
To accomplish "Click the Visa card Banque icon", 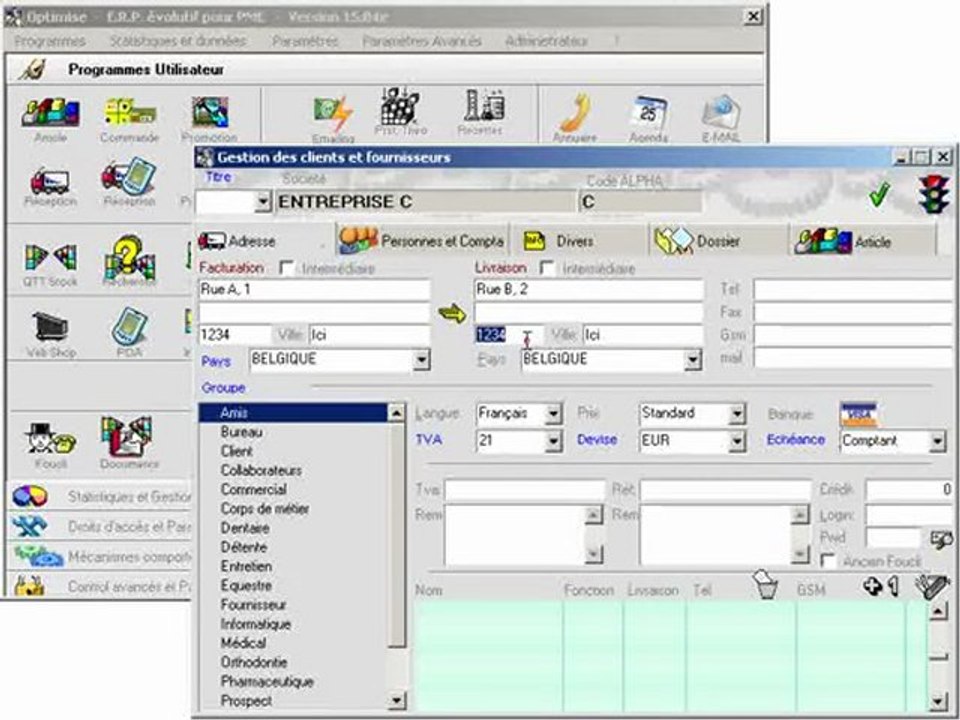I will [x=858, y=414].
